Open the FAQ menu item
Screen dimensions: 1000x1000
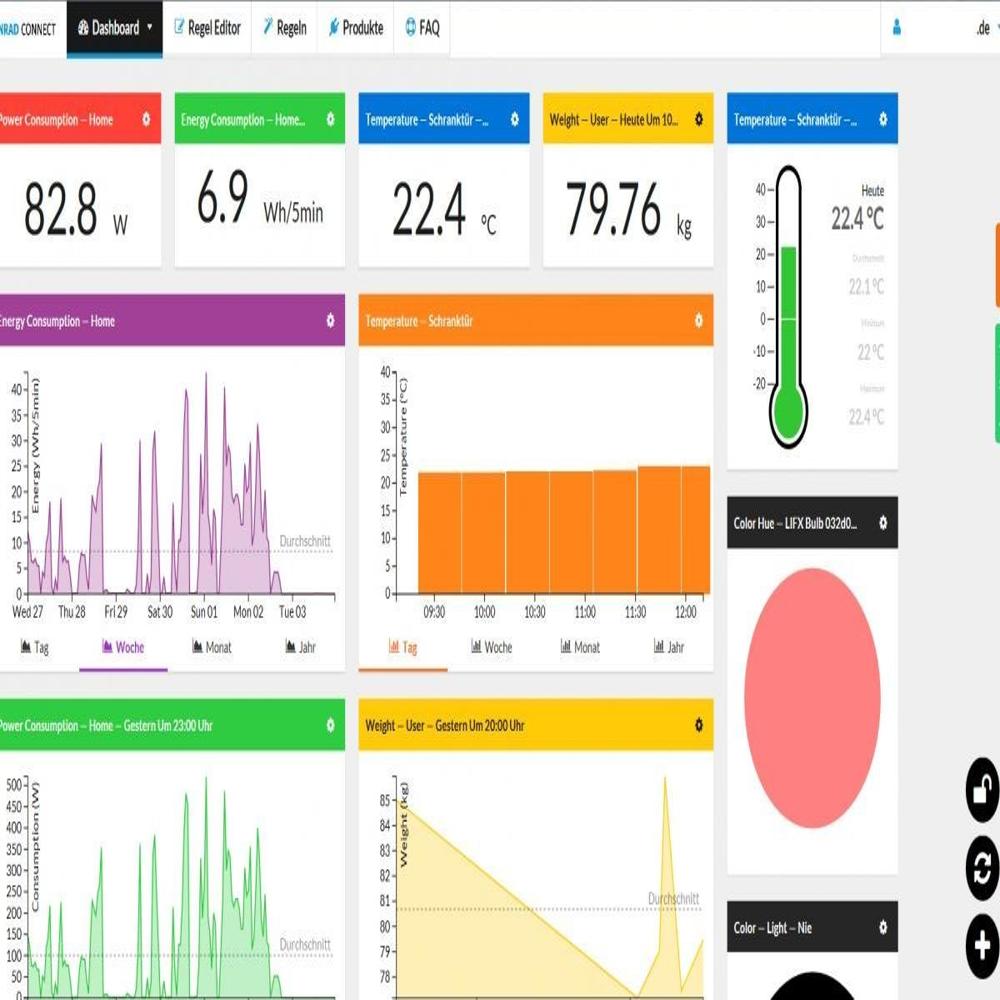coord(422,28)
